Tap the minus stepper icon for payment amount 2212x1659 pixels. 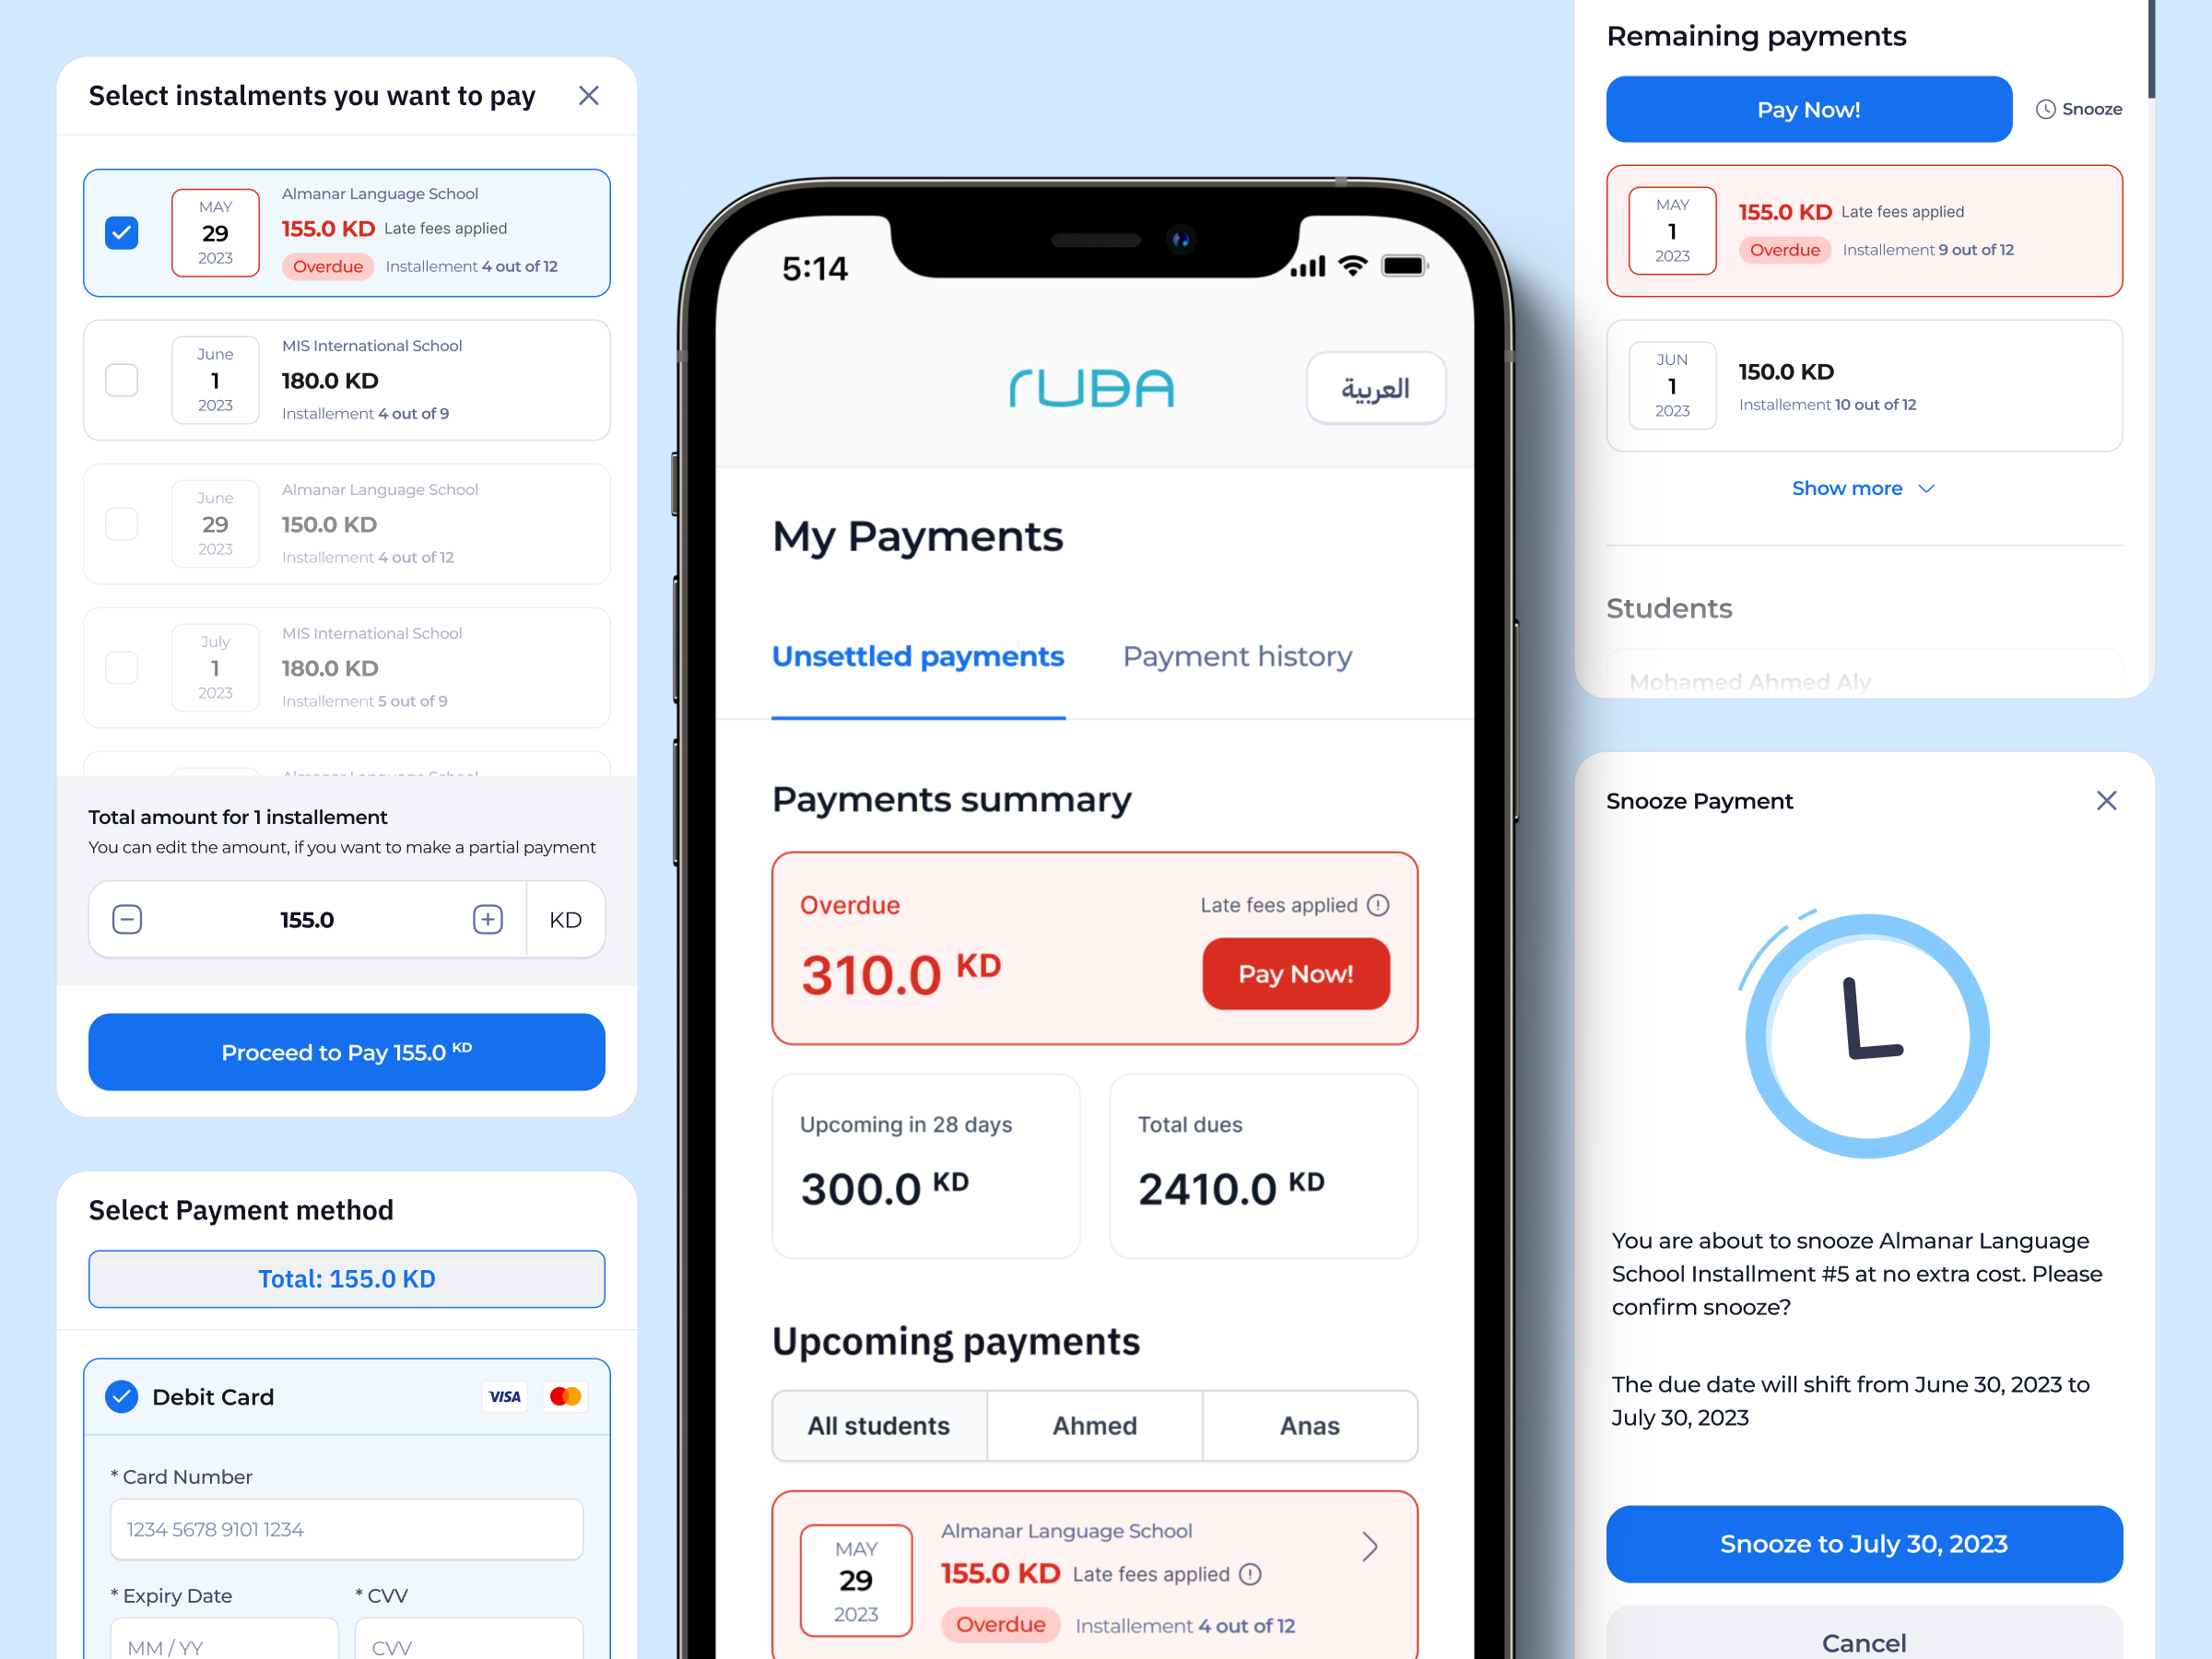tap(125, 920)
